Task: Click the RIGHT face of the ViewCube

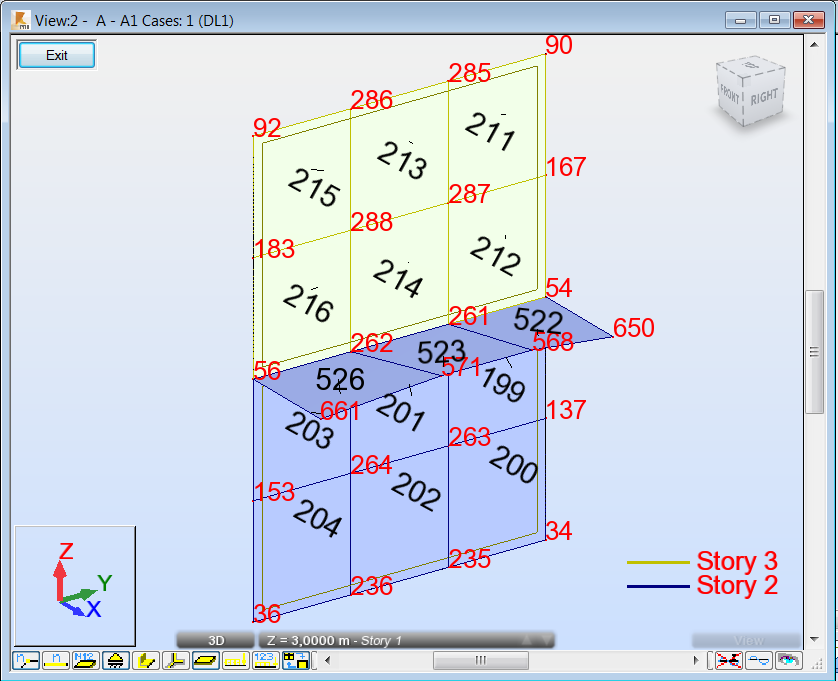Action: coord(765,97)
